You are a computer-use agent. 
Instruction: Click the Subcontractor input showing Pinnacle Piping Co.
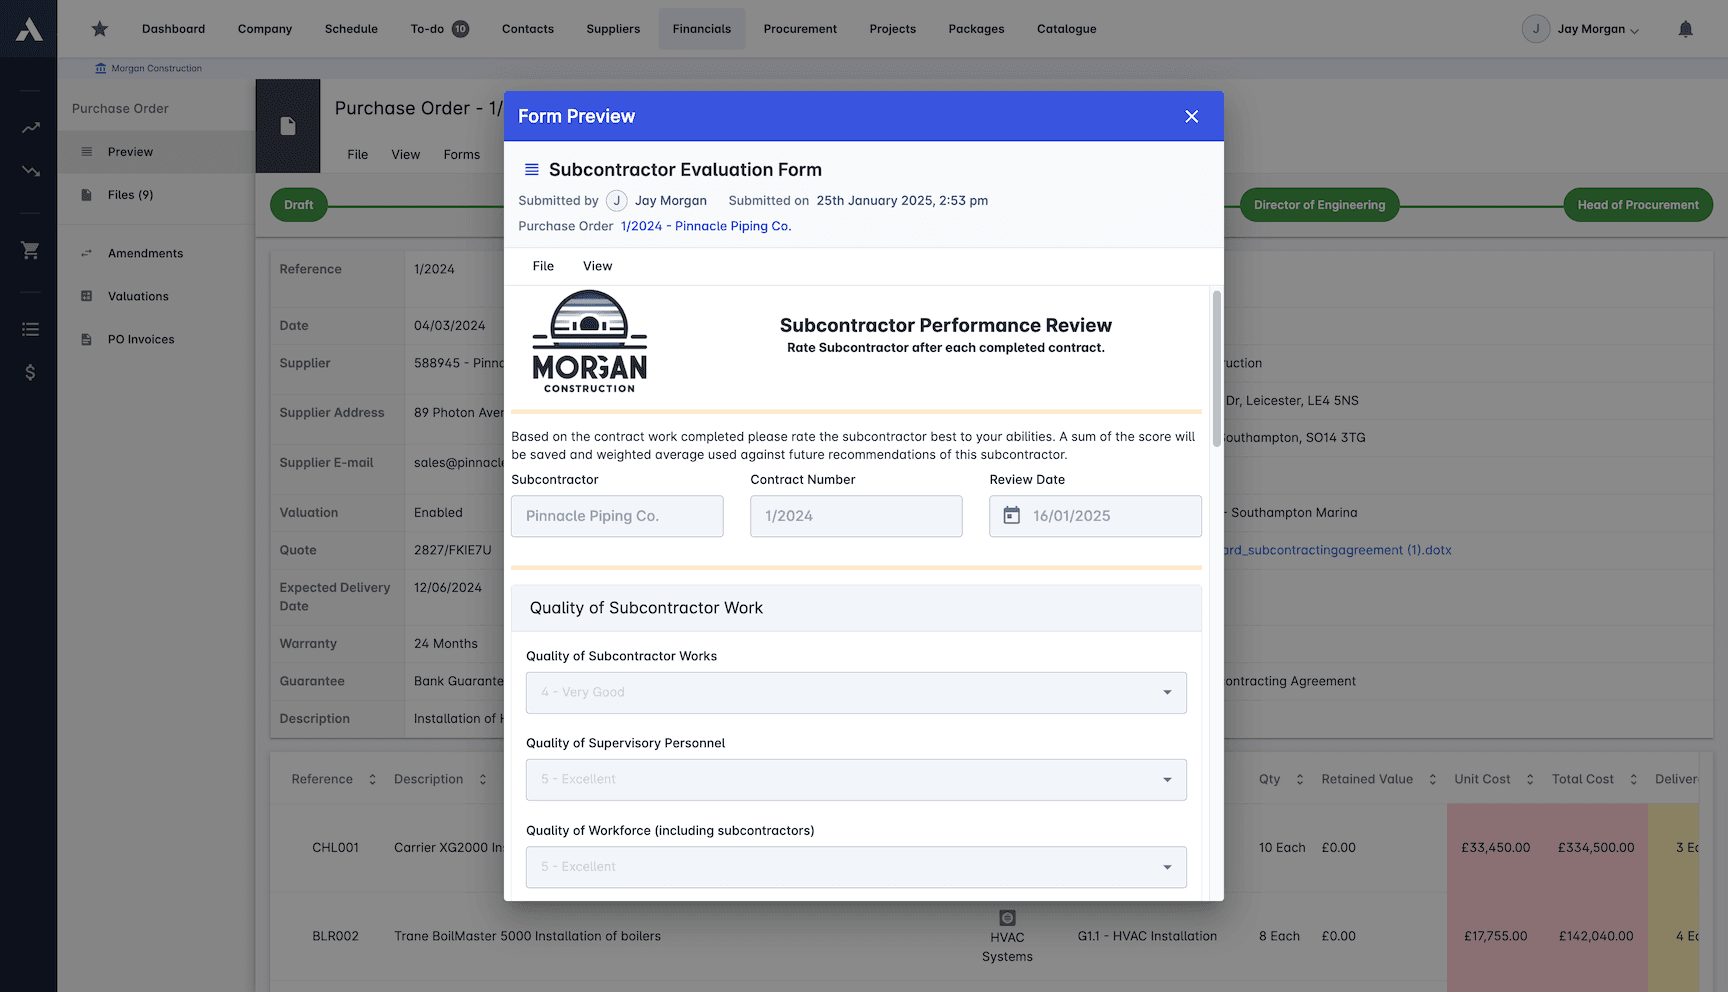tap(617, 515)
